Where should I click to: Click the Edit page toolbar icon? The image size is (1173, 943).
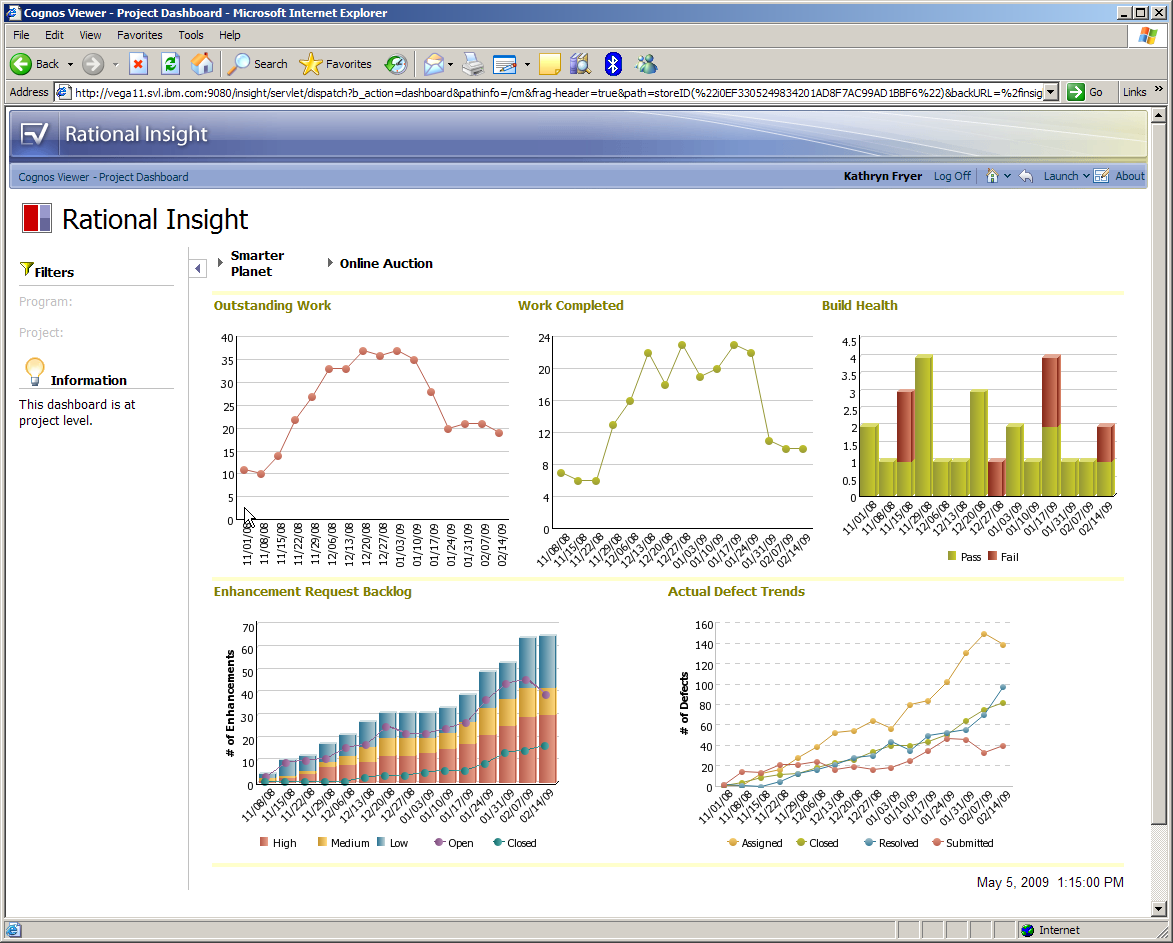coord(505,64)
